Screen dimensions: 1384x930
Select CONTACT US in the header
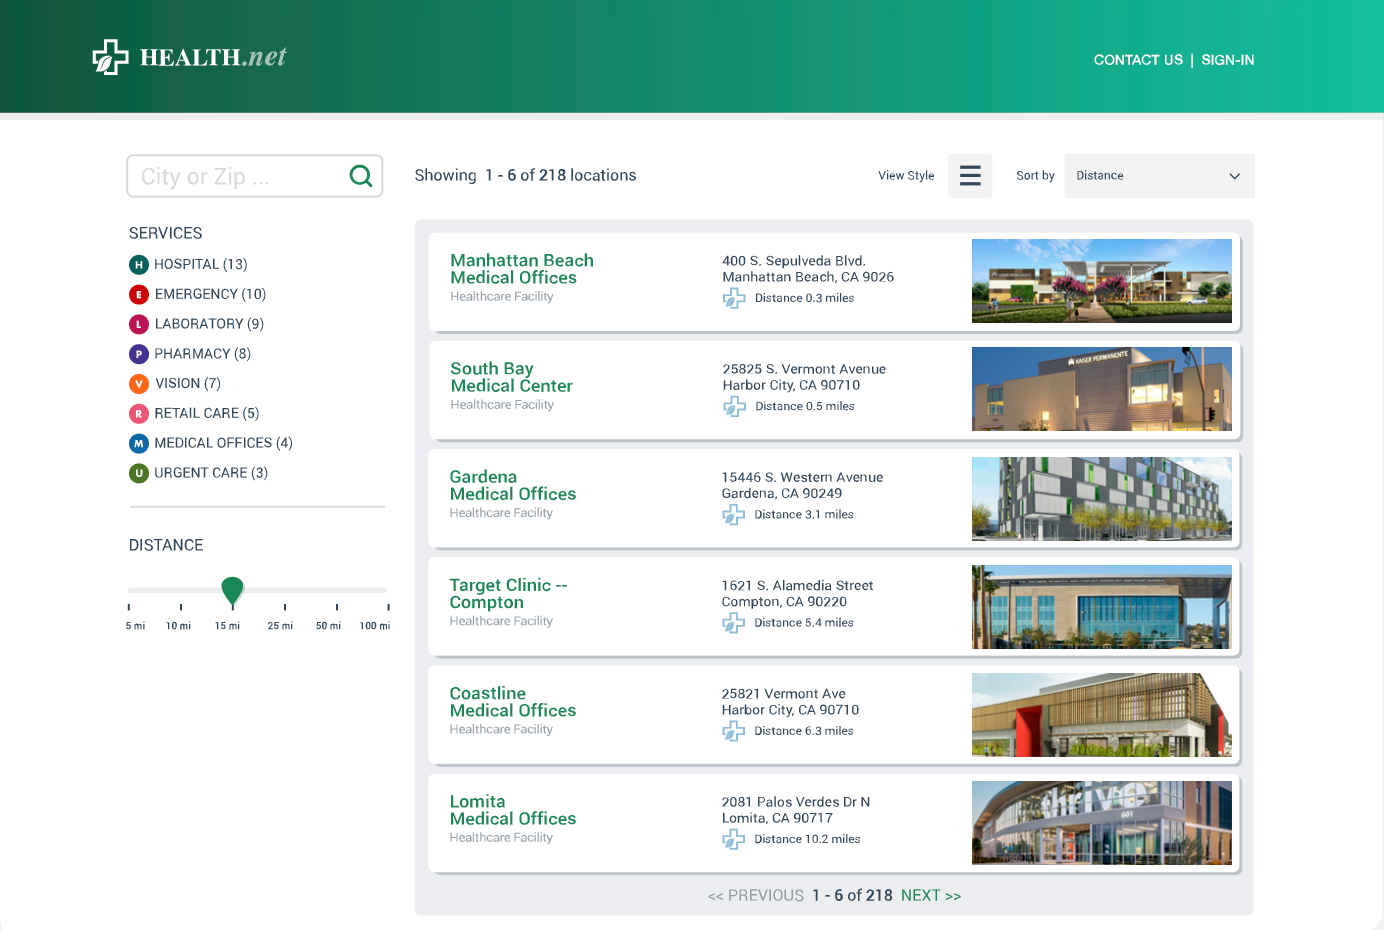pos(1138,60)
